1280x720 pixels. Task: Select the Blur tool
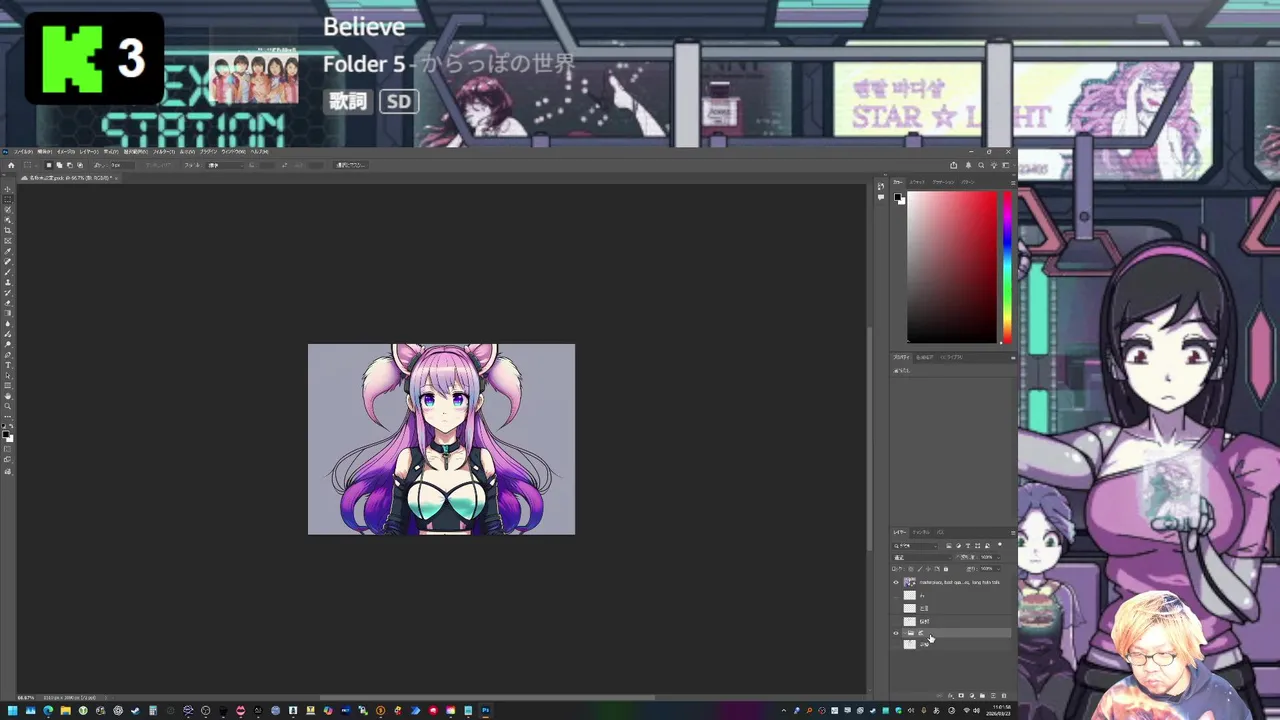[8, 323]
